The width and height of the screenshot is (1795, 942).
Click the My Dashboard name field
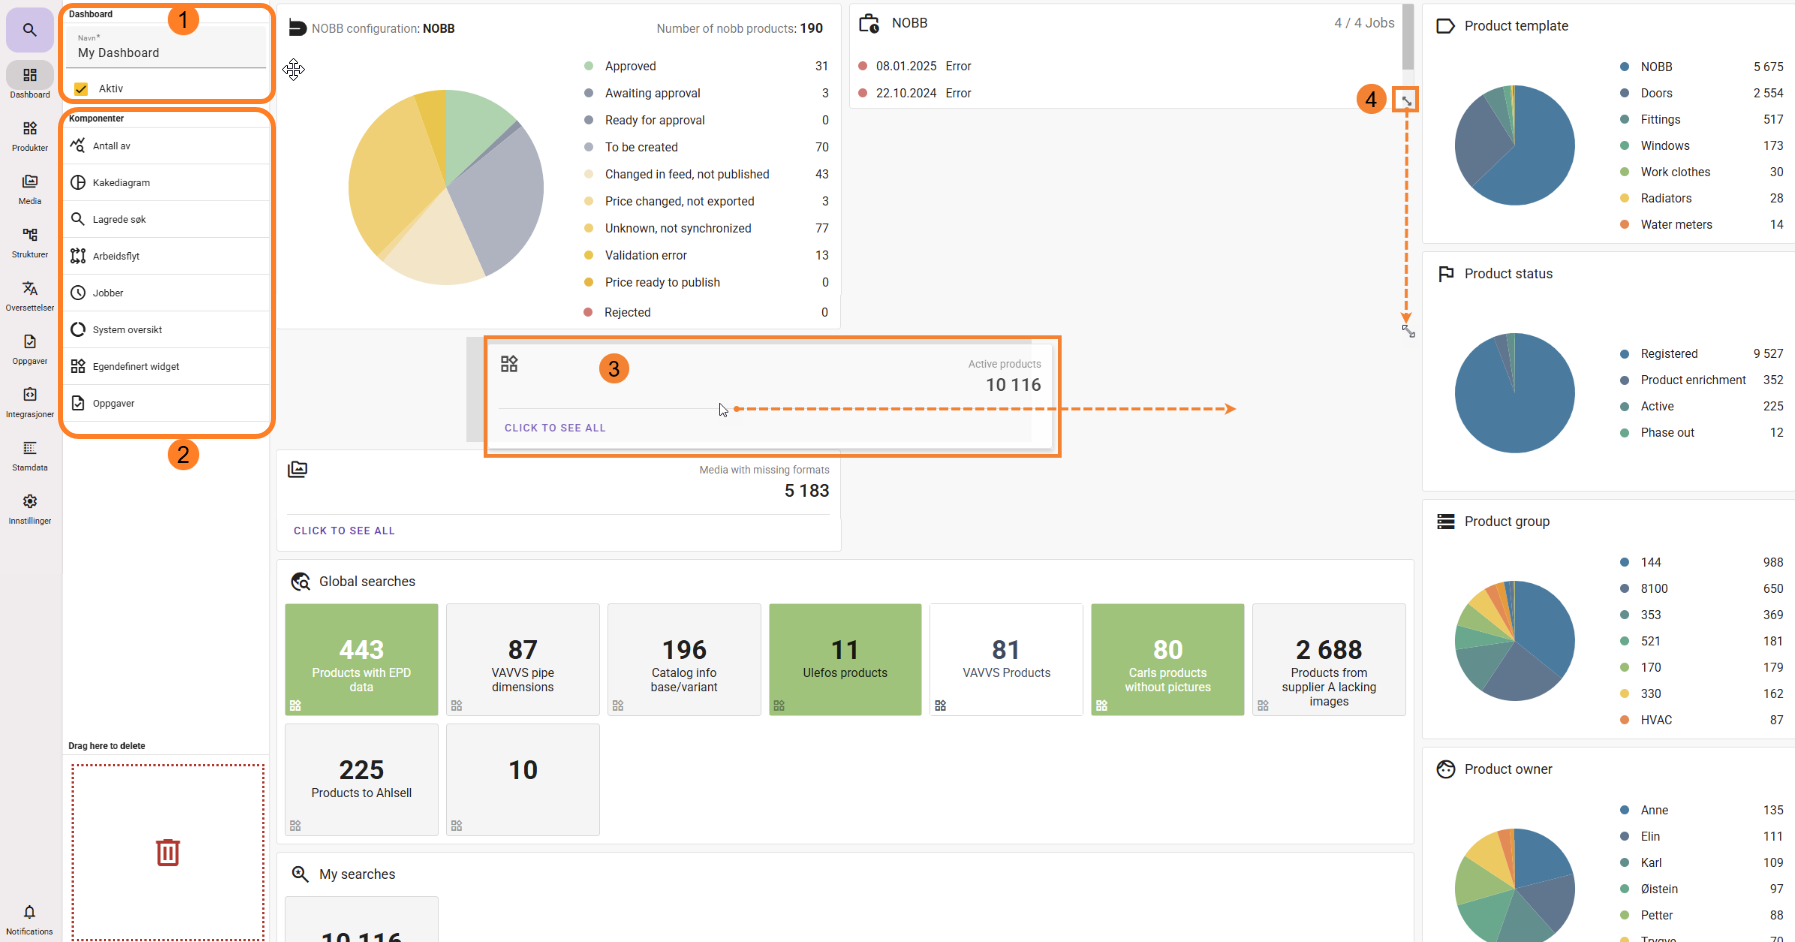[166, 52]
